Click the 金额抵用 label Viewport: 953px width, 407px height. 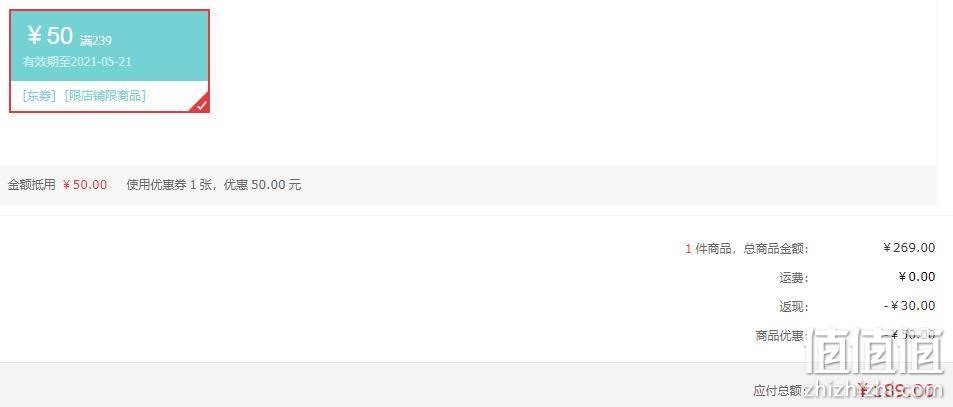(32, 185)
